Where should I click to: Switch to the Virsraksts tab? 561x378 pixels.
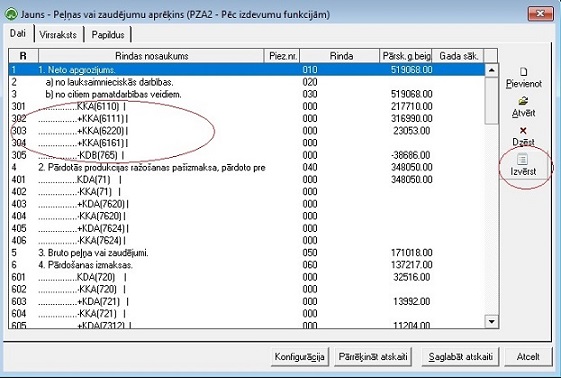[x=58, y=35]
